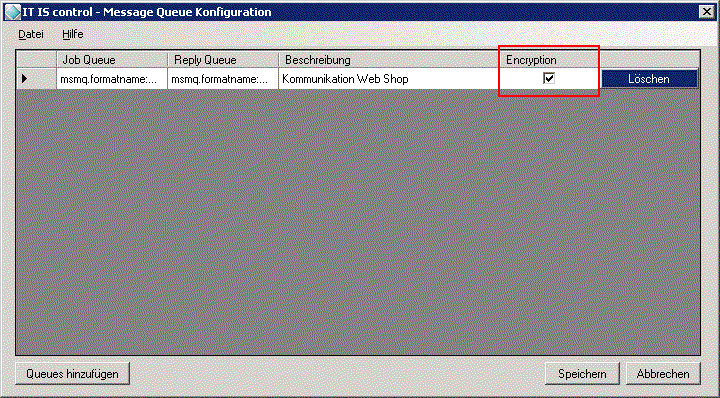The width and height of the screenshot is (720, 398).
Task: Select the Kommunikation Web Shop description cell
Action: tap(389, 79)
